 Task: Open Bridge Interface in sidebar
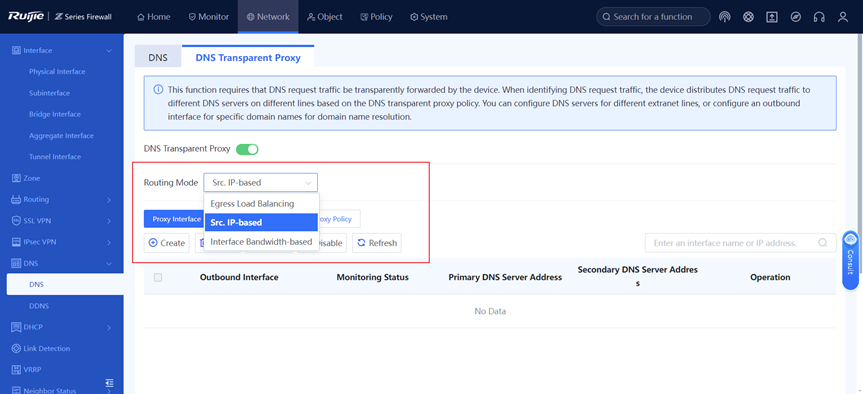point(55,114)
